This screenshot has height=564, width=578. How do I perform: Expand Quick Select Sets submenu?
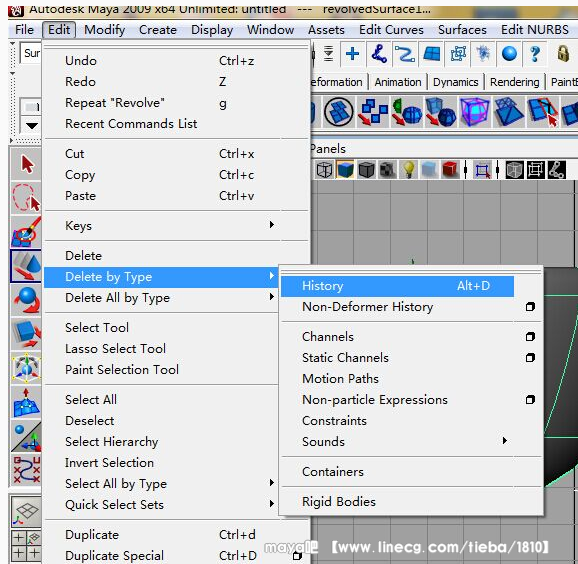pyautogui.click(x=272, y=504)
